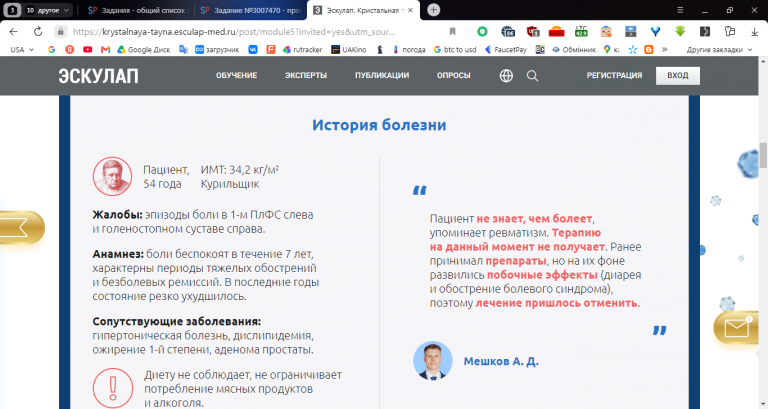Click the ВХОД login button

tap(678, 75)
